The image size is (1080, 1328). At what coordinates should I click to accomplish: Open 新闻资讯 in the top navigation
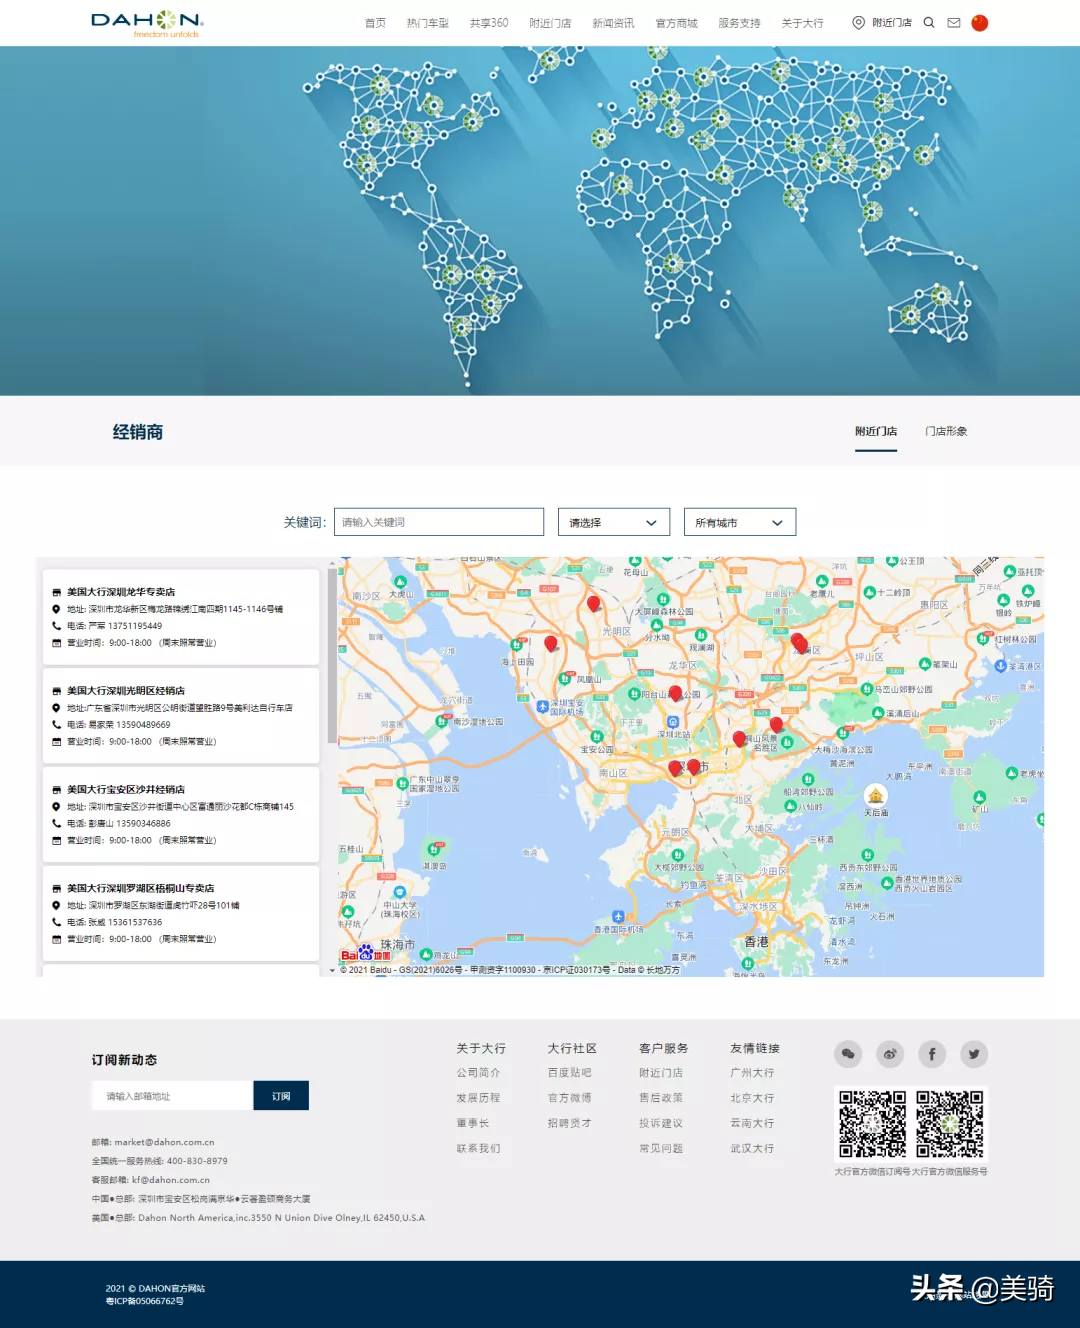[613, 23]
